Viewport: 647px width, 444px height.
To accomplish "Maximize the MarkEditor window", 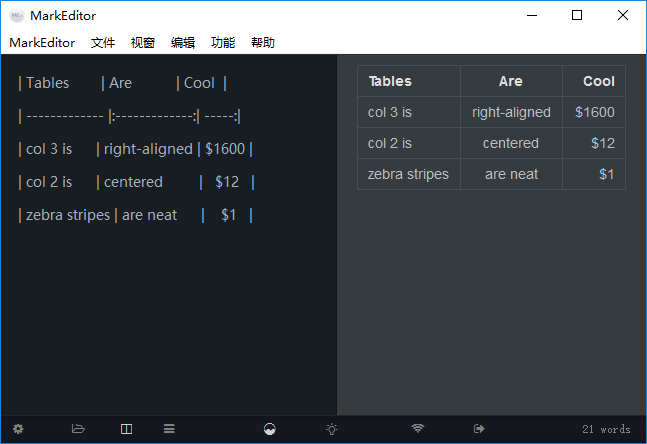I will (577, 15).
